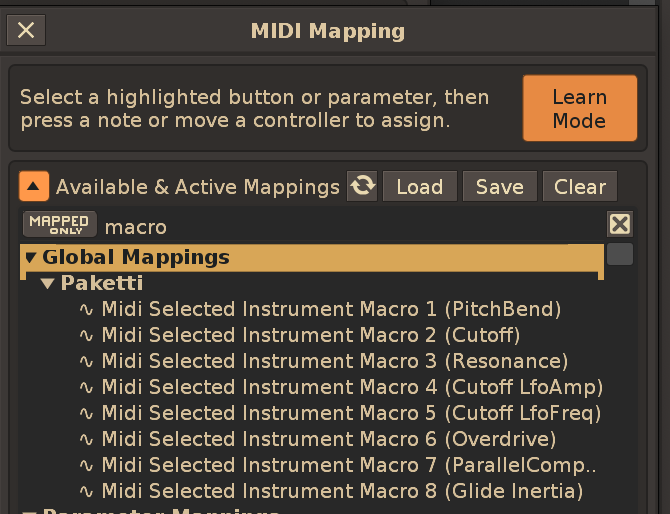This screenshot has width=670, height=514.
Task: Select Macro 4 (Cutoff LfoAmp) mapping
Action: 352,387
